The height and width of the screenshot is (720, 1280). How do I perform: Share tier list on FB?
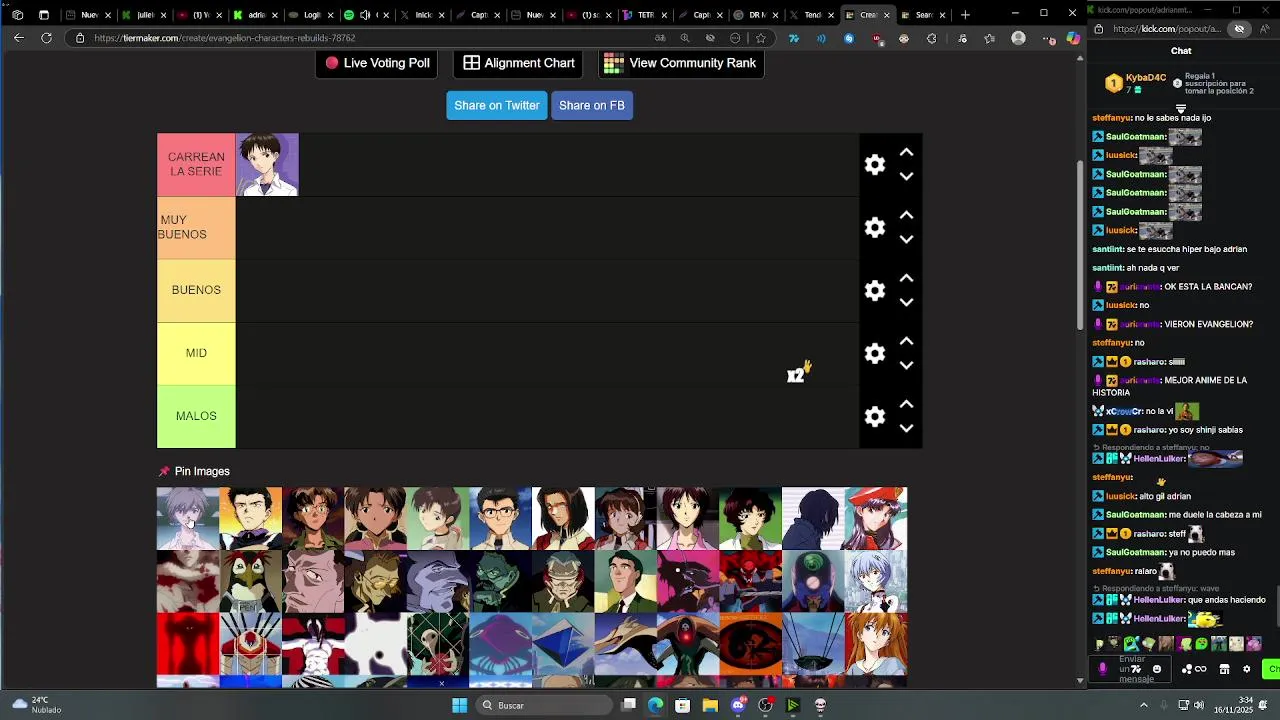(x=592, y=105)
